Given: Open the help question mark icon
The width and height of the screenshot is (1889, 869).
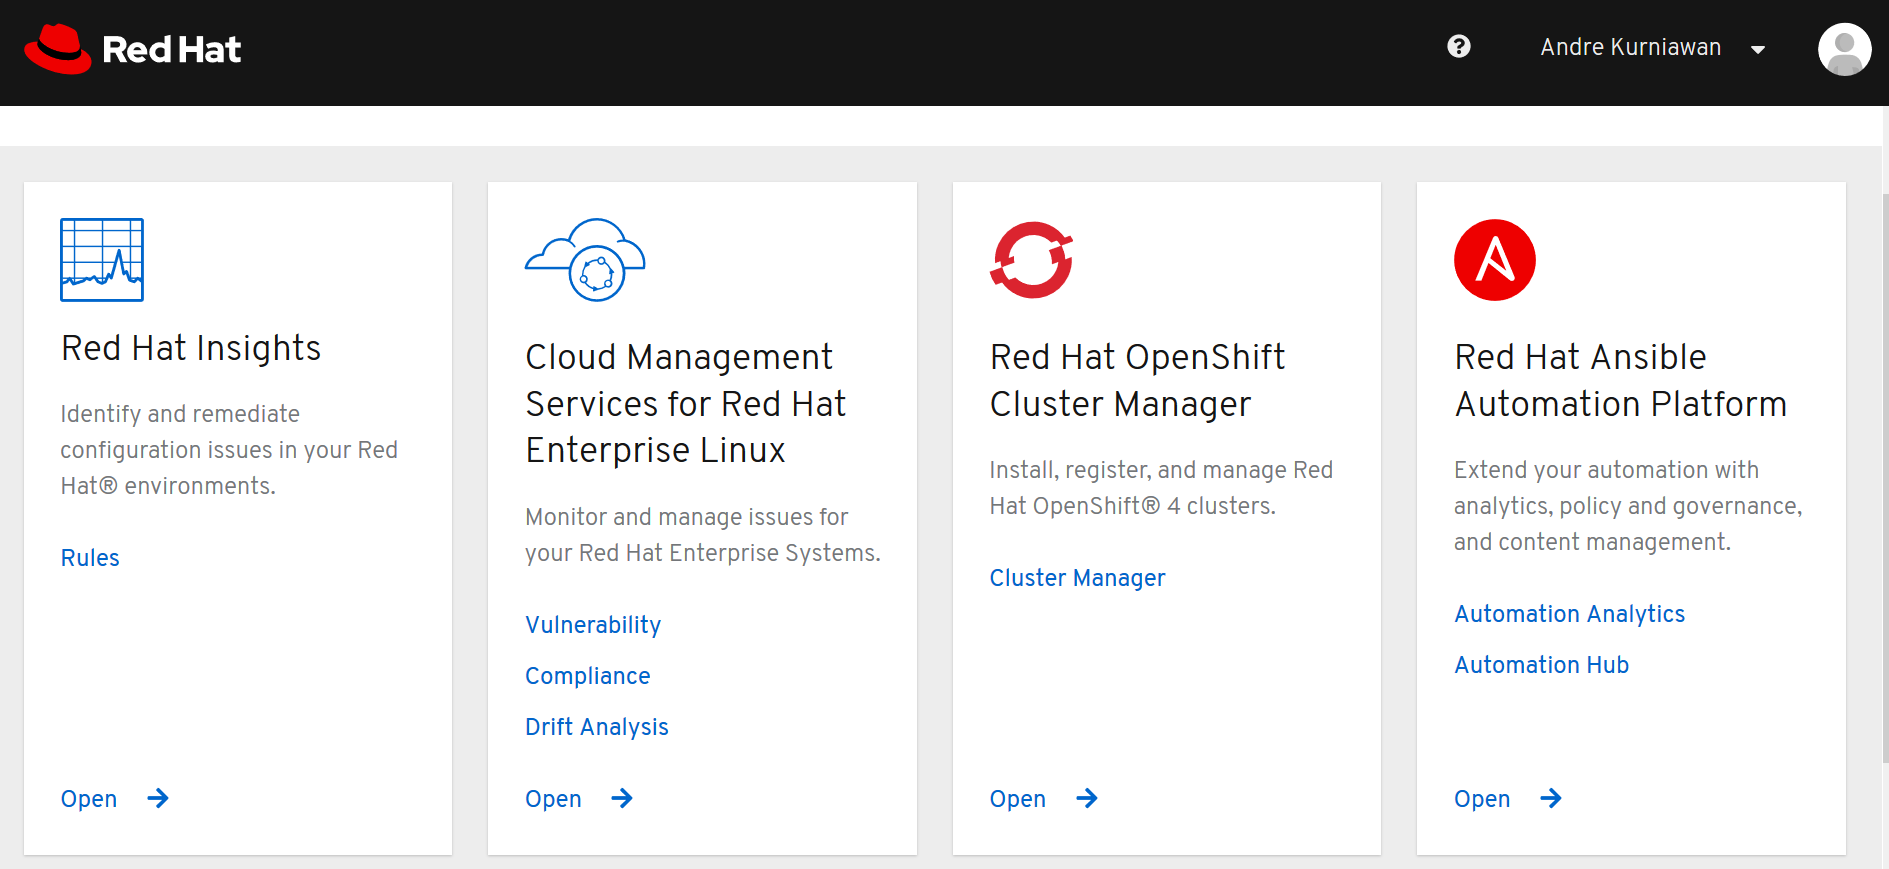Looking at the screenshot, I should tap(1459, 46).
